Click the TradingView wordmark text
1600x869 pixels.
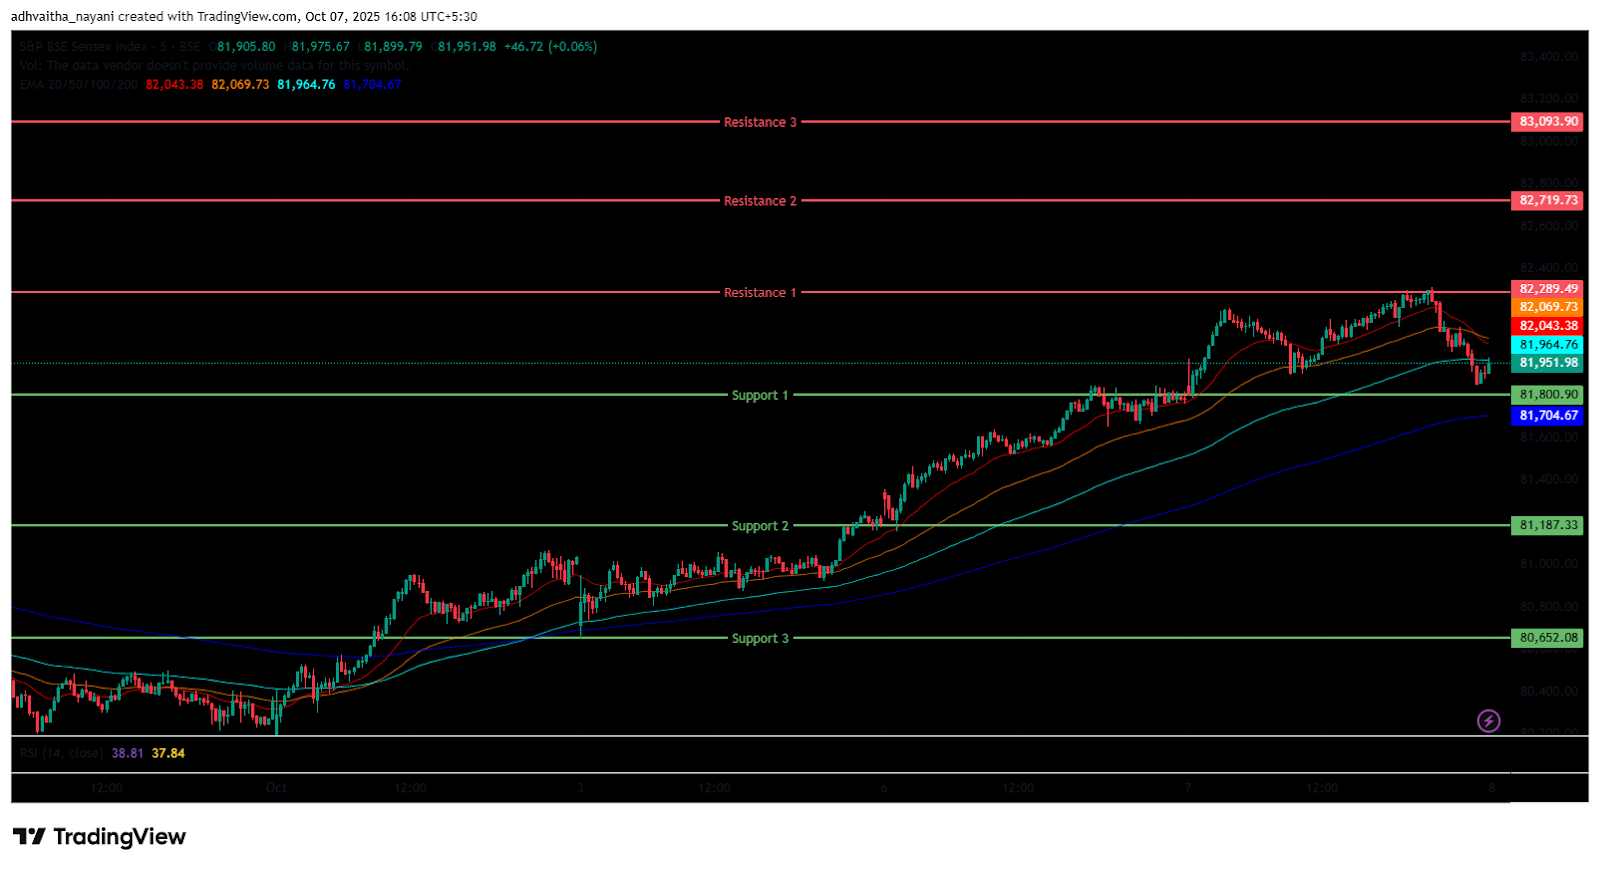pyautogui.click(x=119, y=836)
